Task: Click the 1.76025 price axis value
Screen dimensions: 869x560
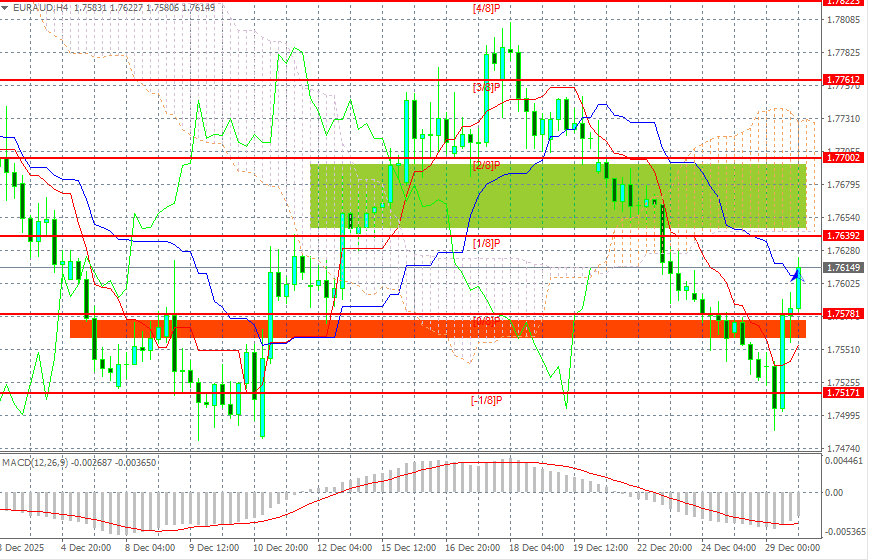Action: 844,283
